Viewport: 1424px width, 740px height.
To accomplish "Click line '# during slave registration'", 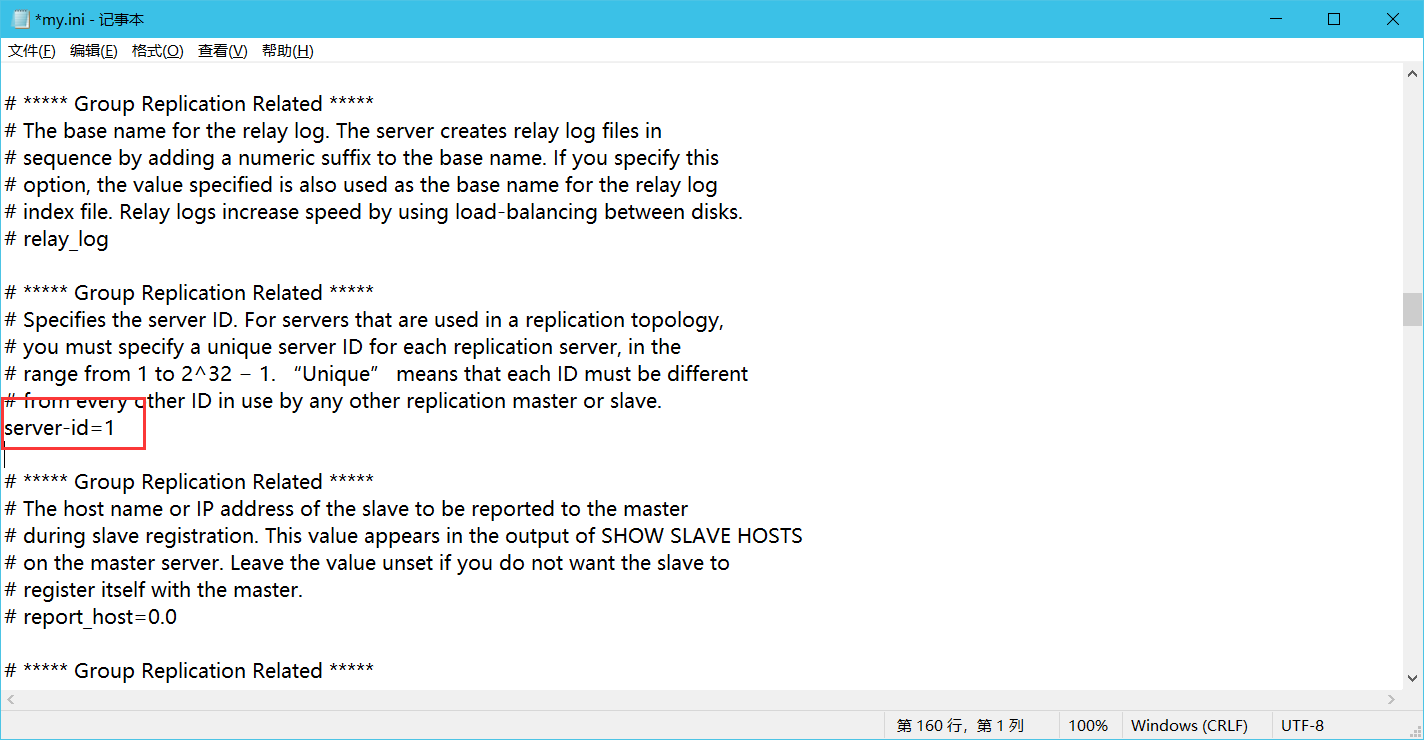I will point(404,536).
